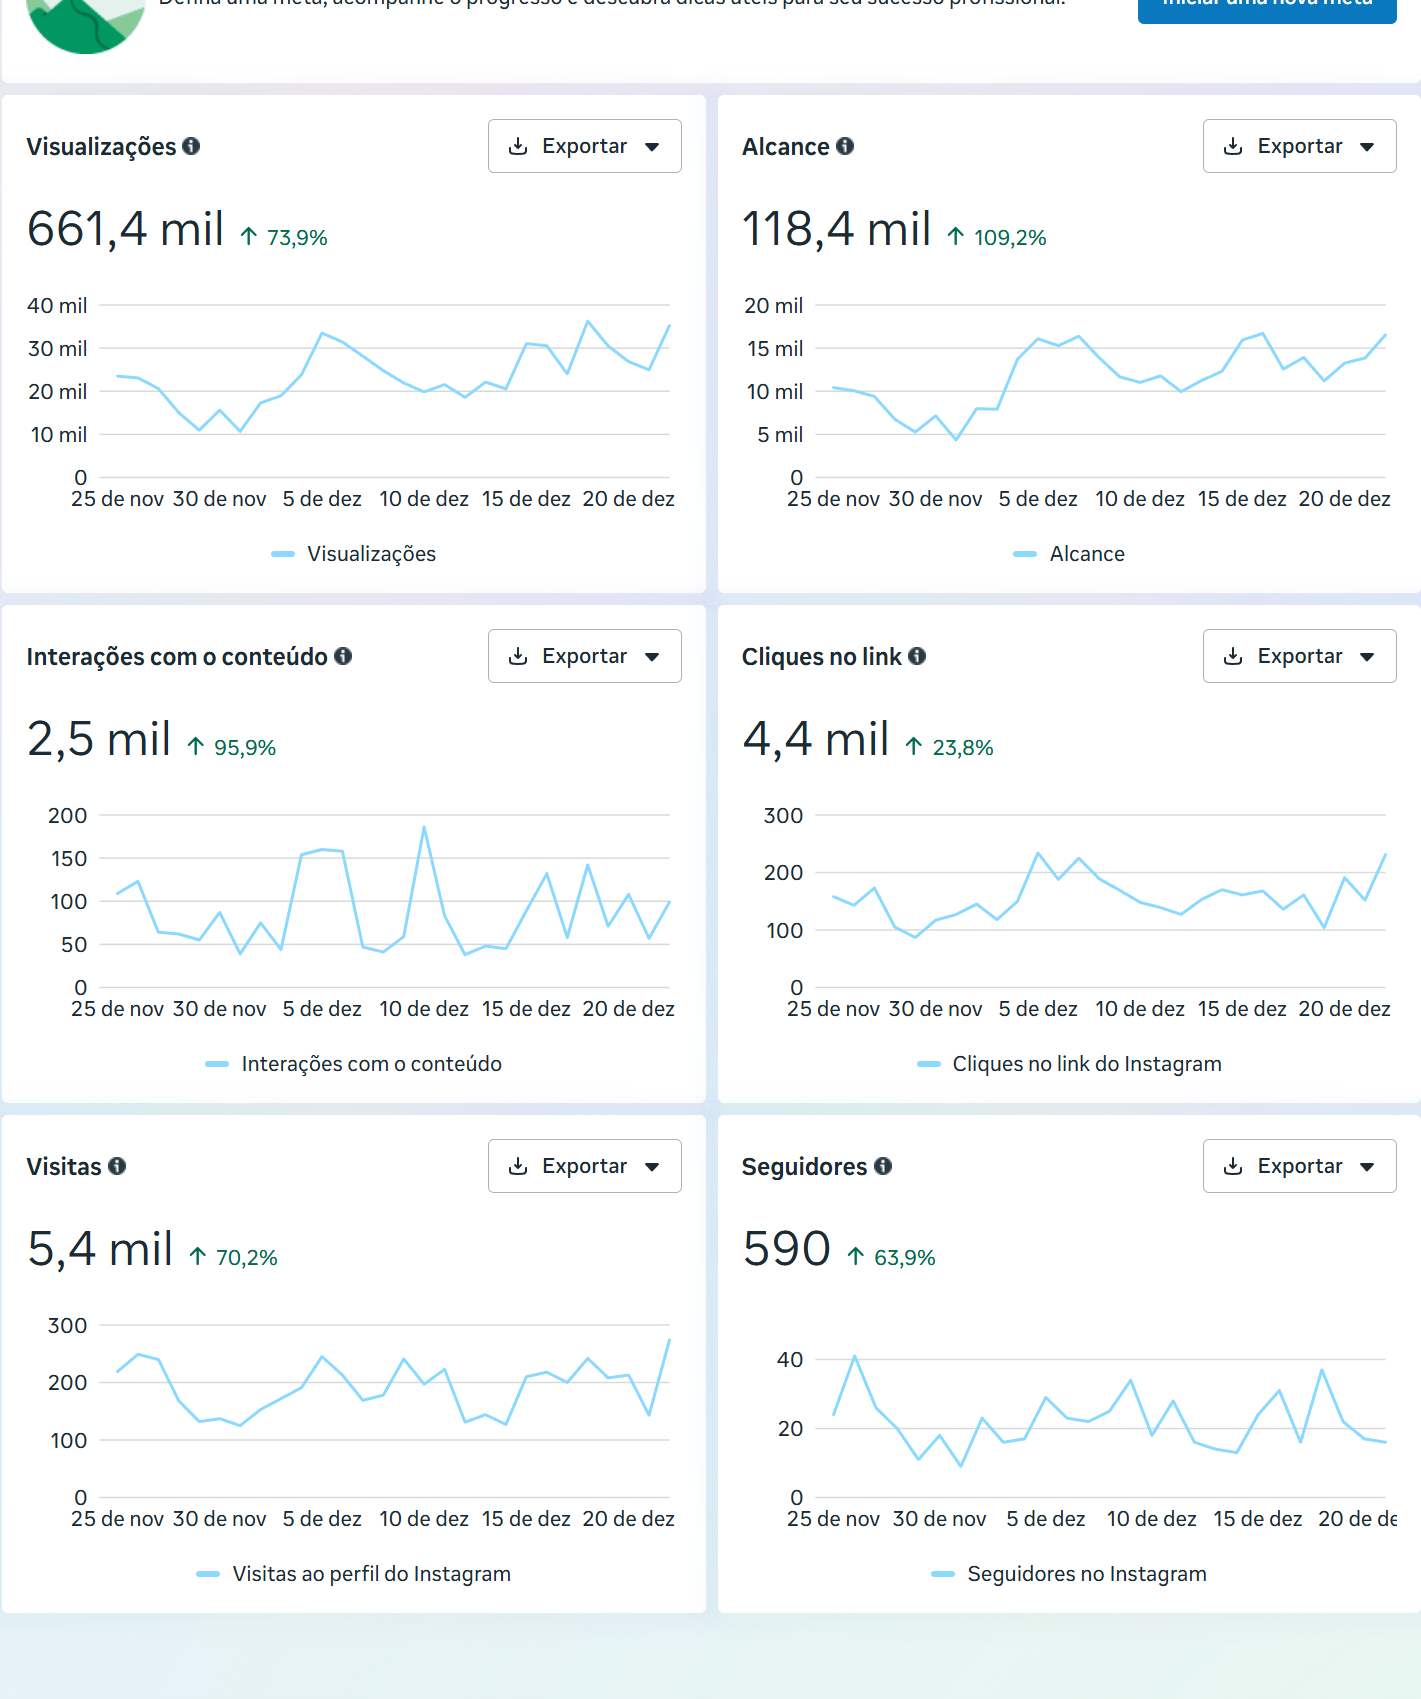The width and height of the screenshot is (1421, 1699).
Task: Click the info icon beside Alcance
Action: [x=845, y=146]
